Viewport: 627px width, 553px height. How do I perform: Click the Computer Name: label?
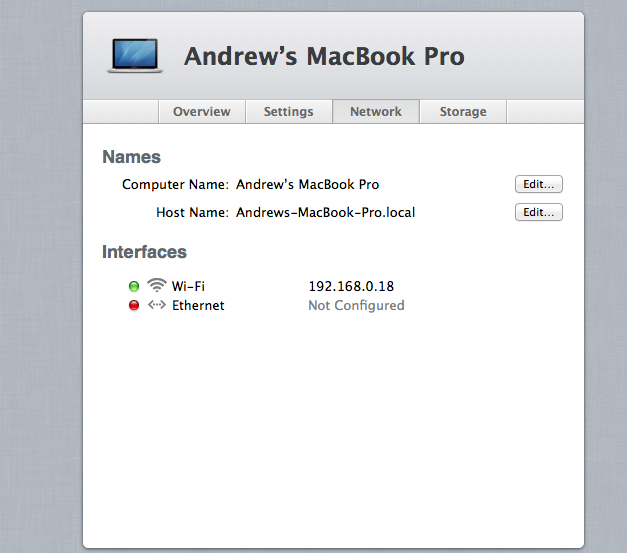(175, 184)
